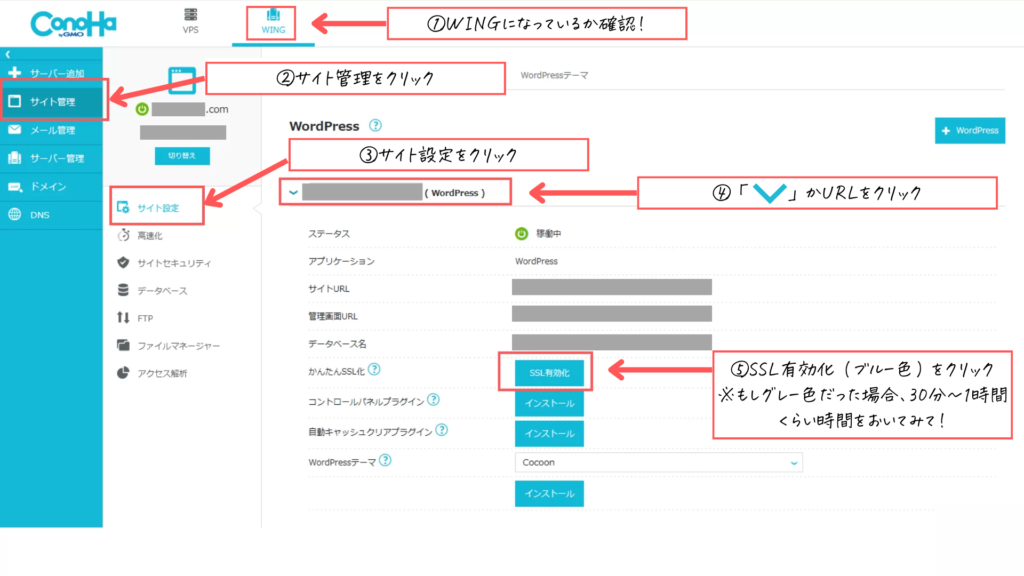This screenshot has height=576, width=1024.
Task: Click the サイト管理 square icon
Action: click(x=14, y=101)
